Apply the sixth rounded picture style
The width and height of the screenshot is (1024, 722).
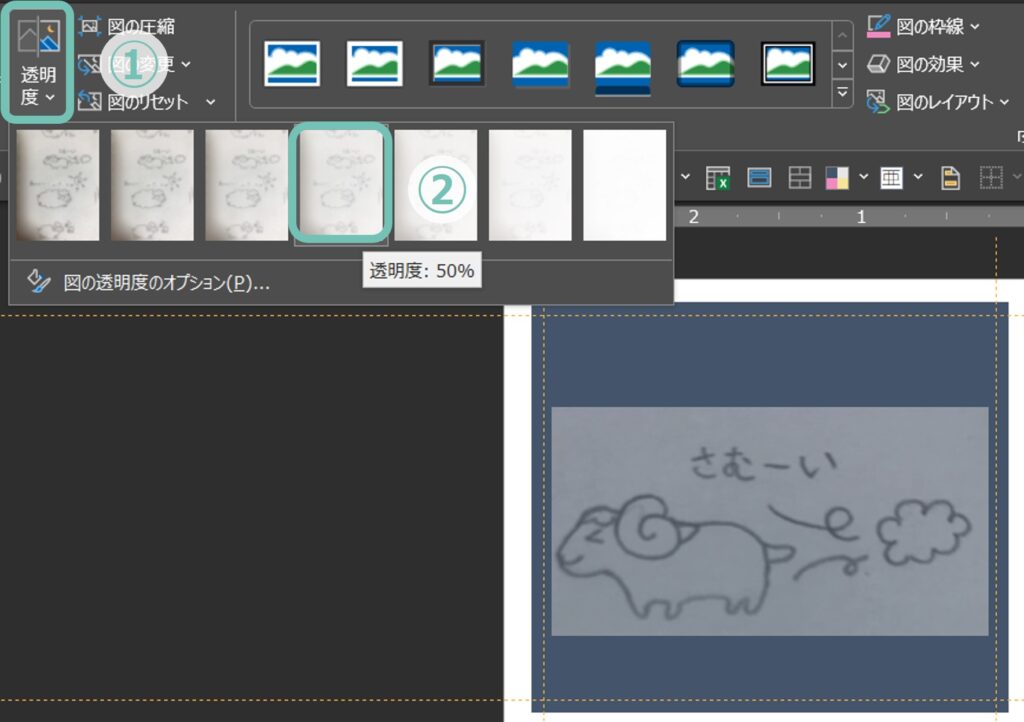point(705,64)
